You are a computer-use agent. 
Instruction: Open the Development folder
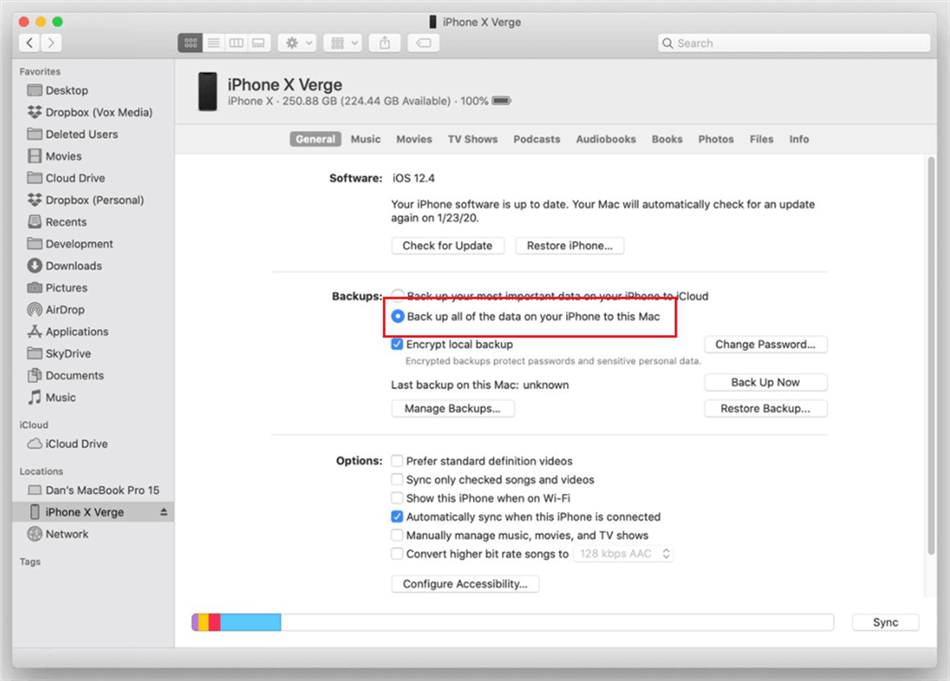(x=70, y=244)
